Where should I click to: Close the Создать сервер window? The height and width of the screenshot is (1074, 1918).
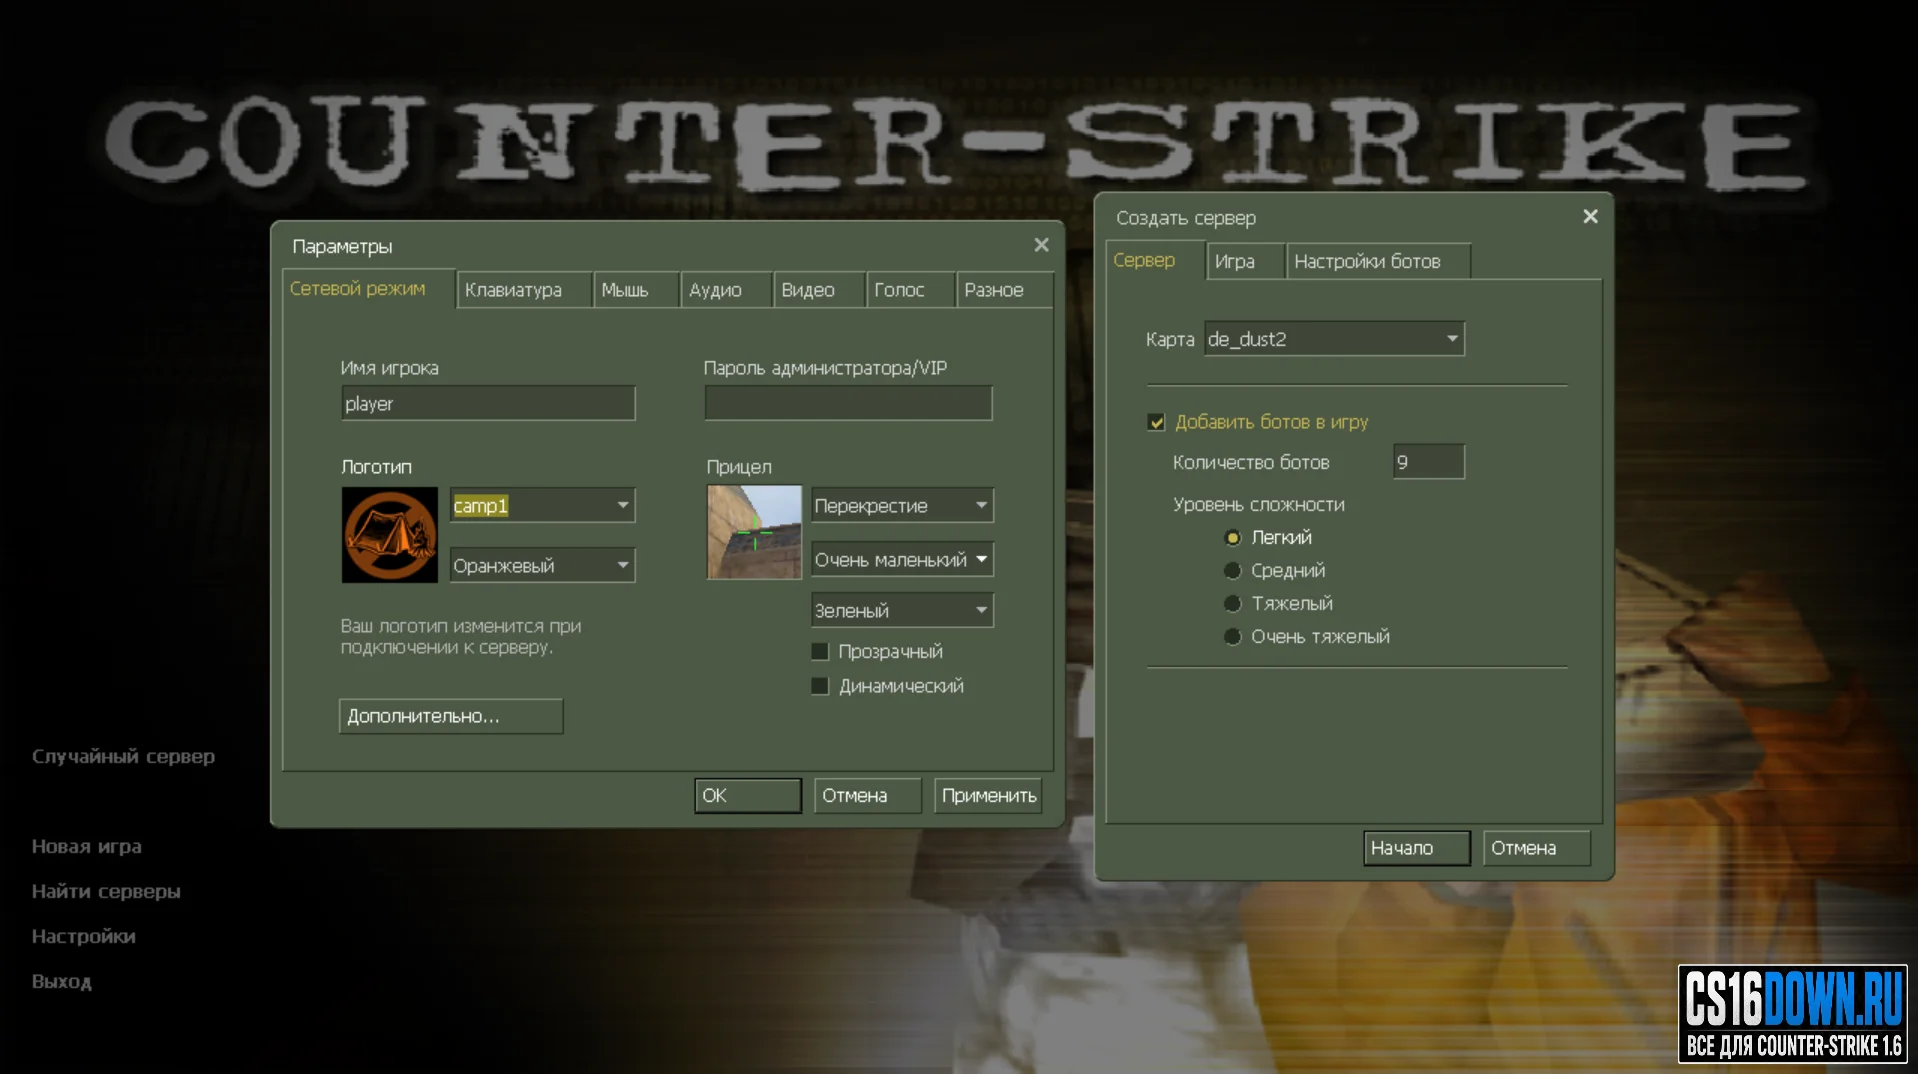[1590, 217]
